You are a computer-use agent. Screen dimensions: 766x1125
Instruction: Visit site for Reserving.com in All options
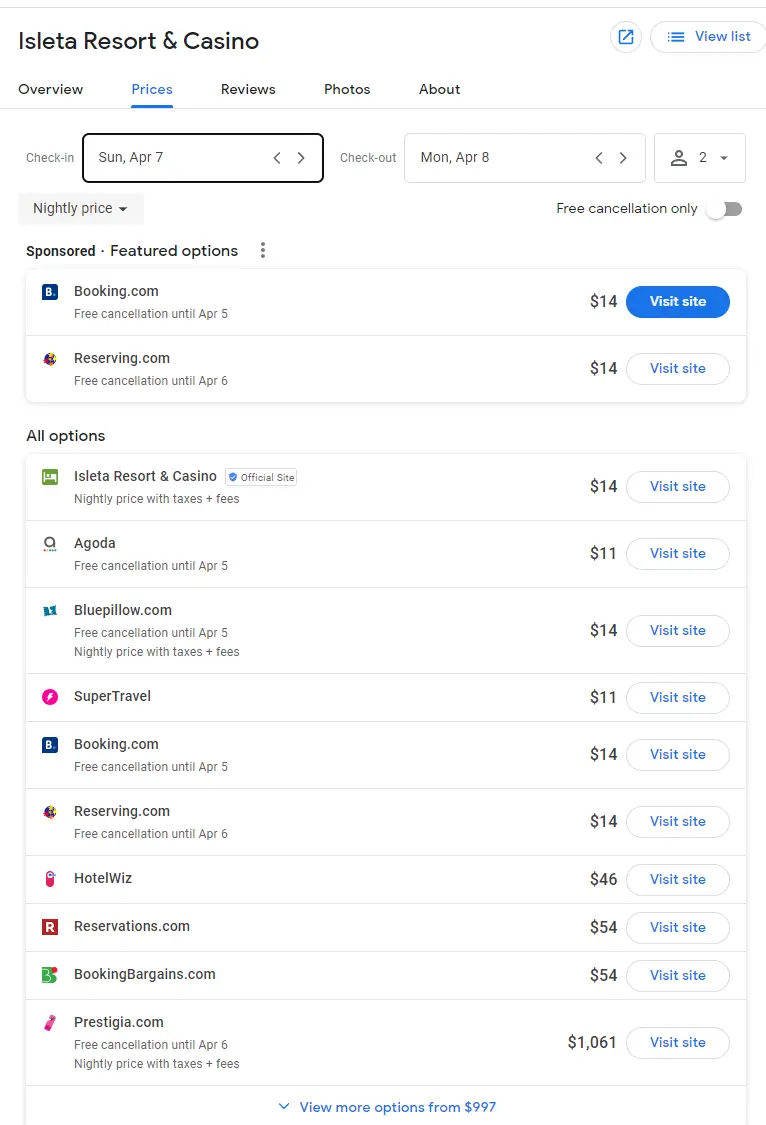point(678,822)
